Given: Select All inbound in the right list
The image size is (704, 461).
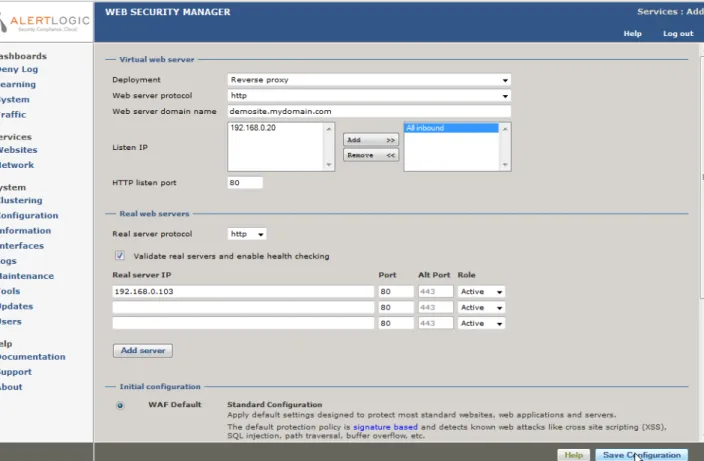Looking at the screenshot, I should pyautogui.click(x=451, y=128).
